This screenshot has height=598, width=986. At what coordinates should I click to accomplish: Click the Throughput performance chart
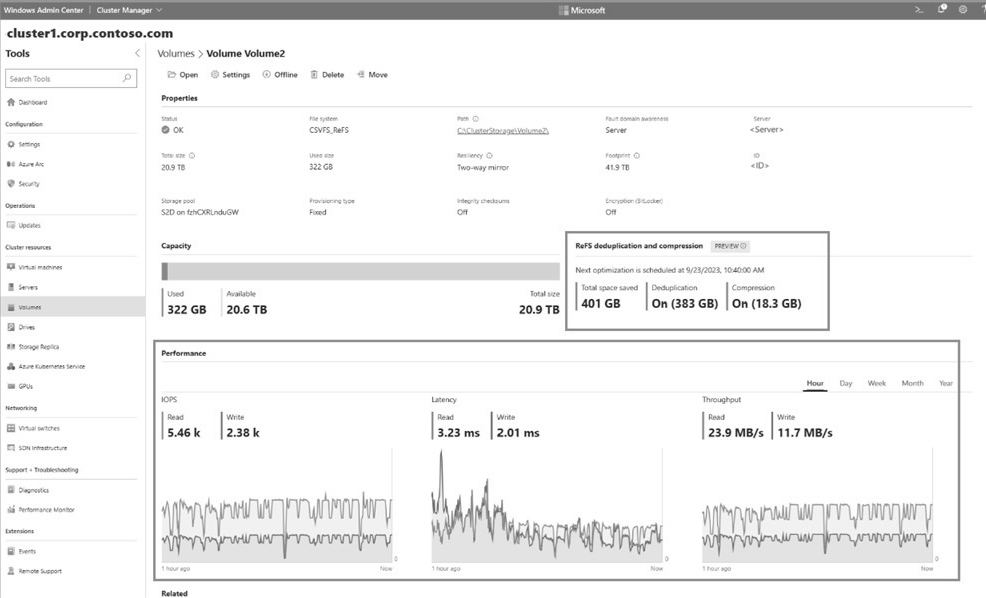pos(817,506)
